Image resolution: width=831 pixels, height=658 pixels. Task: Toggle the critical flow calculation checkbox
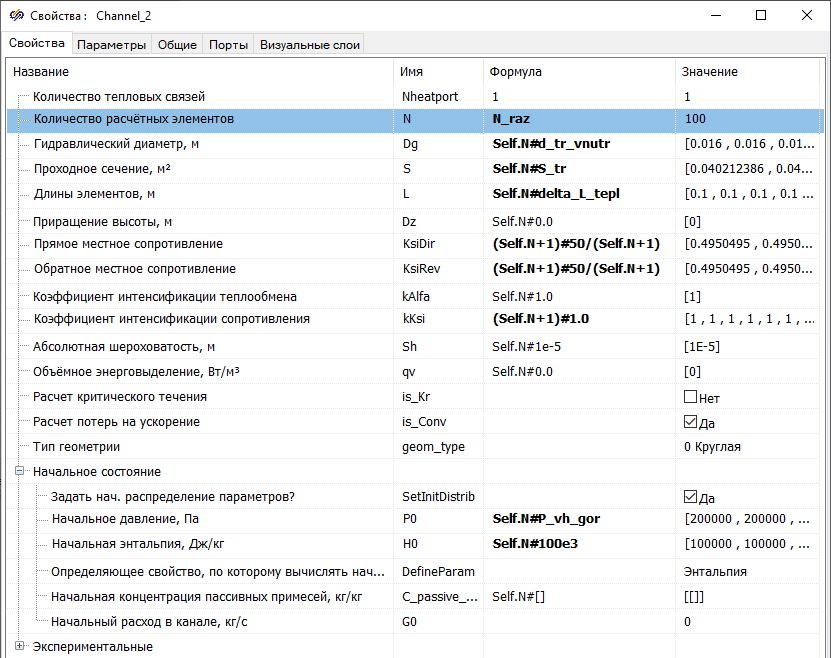690,397
